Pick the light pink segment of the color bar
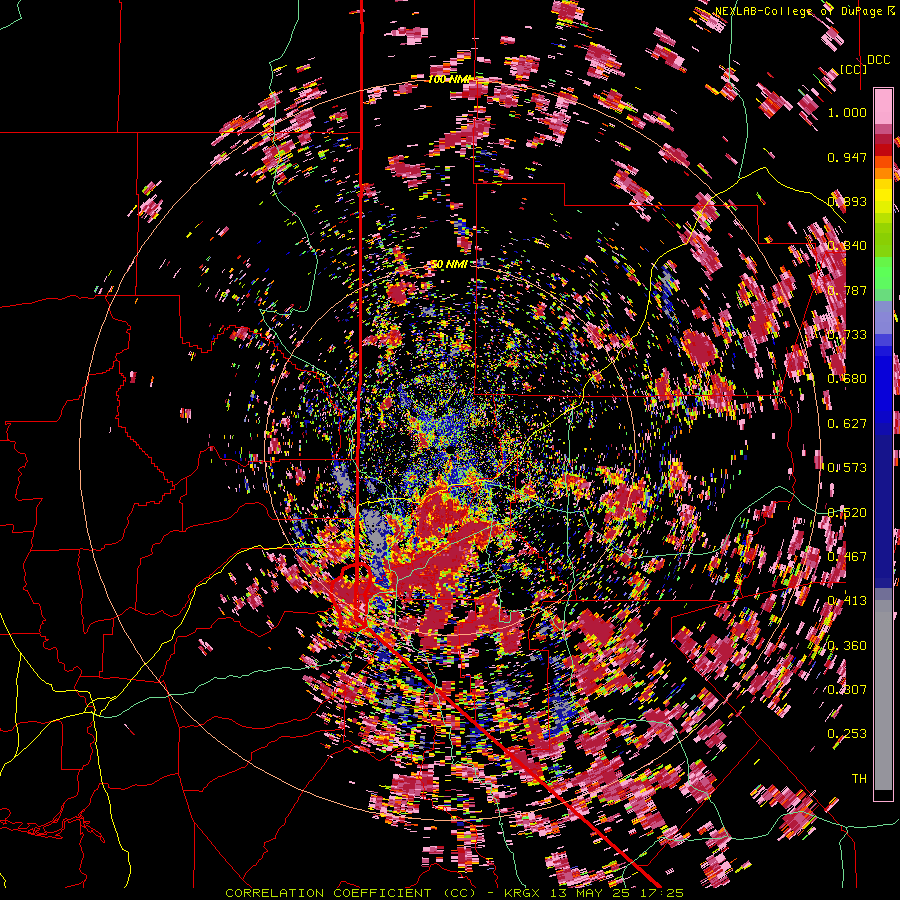Screen dimensions: 900x900 [883, 106]
